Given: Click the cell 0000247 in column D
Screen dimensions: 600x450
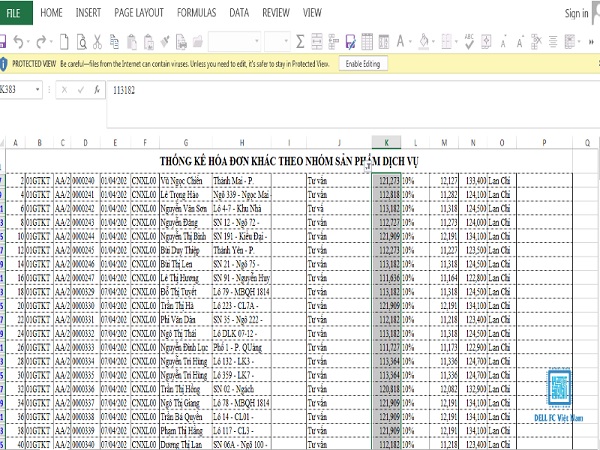Looking at the screenshot, I should pyautogui.click(x=85, y=278).
